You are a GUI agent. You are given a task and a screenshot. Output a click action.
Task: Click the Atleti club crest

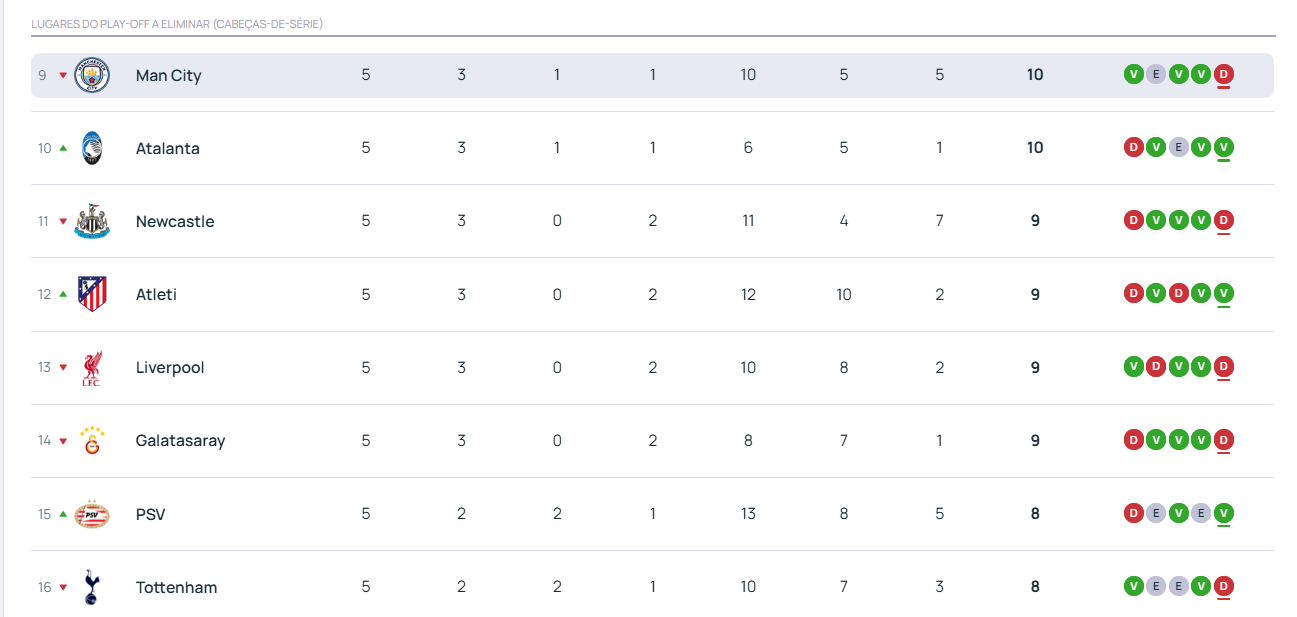[92, 294]
